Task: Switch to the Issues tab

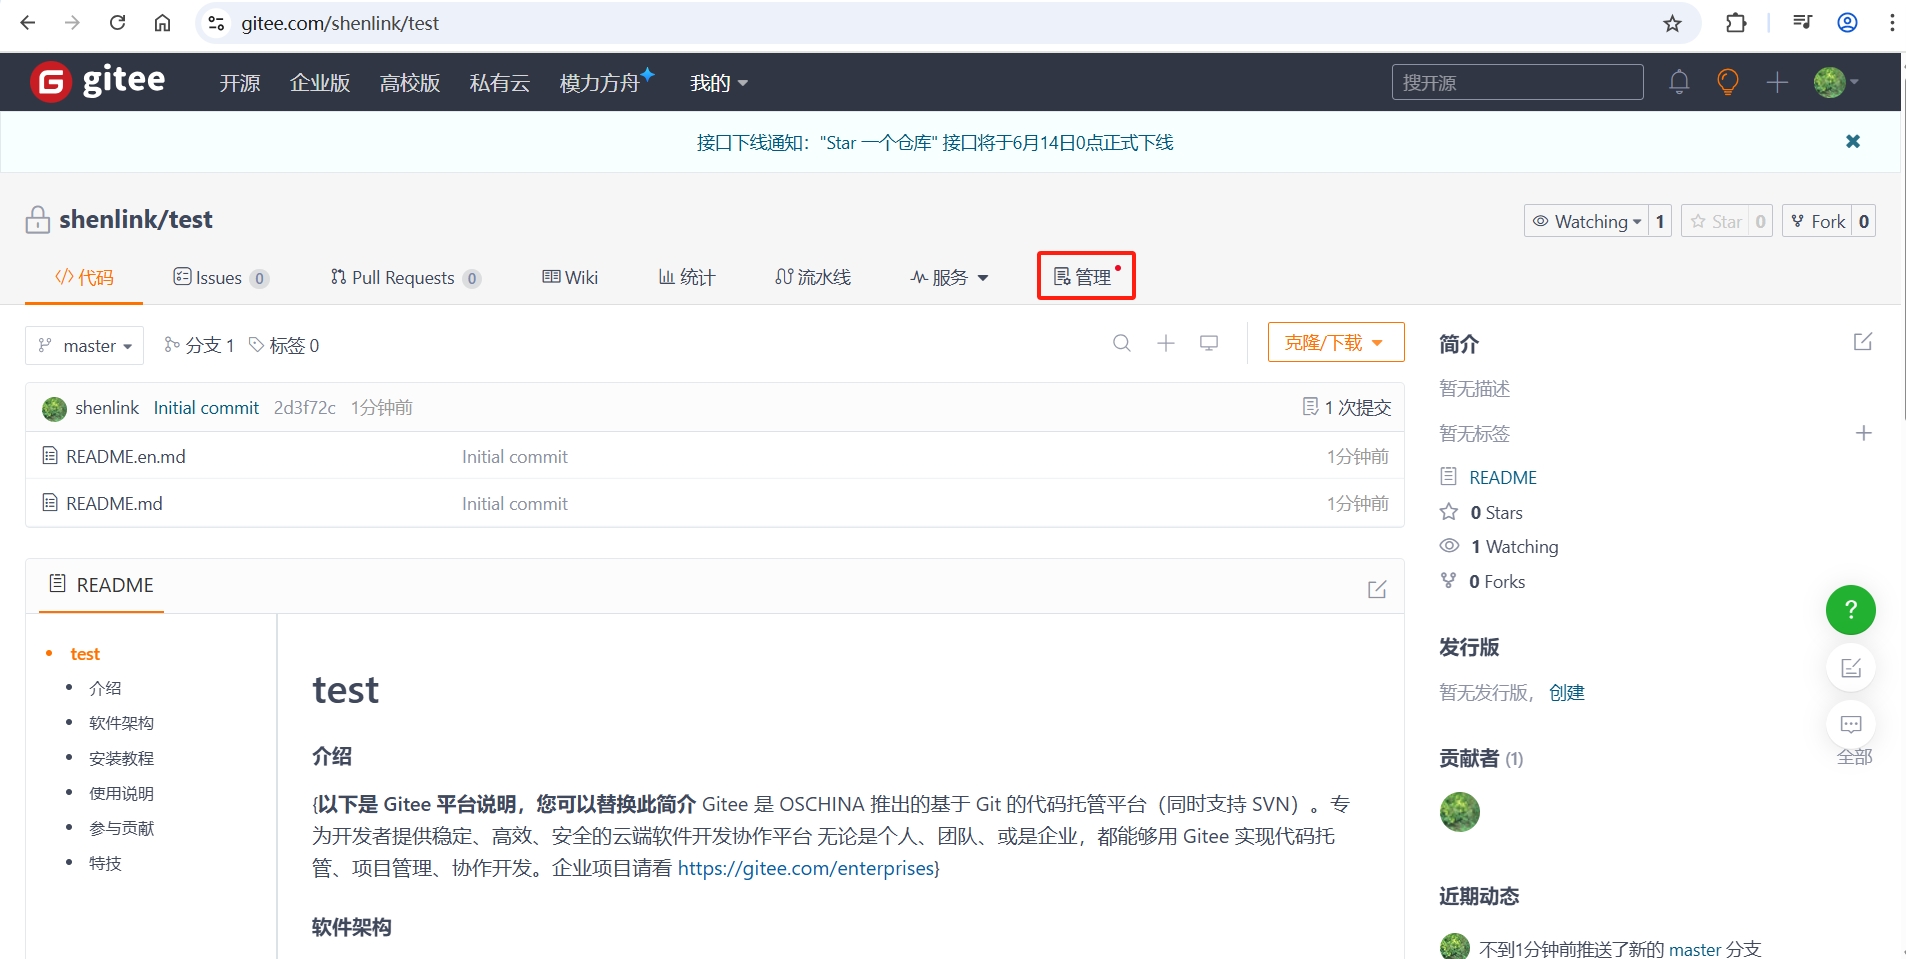Action: point(221,277)
